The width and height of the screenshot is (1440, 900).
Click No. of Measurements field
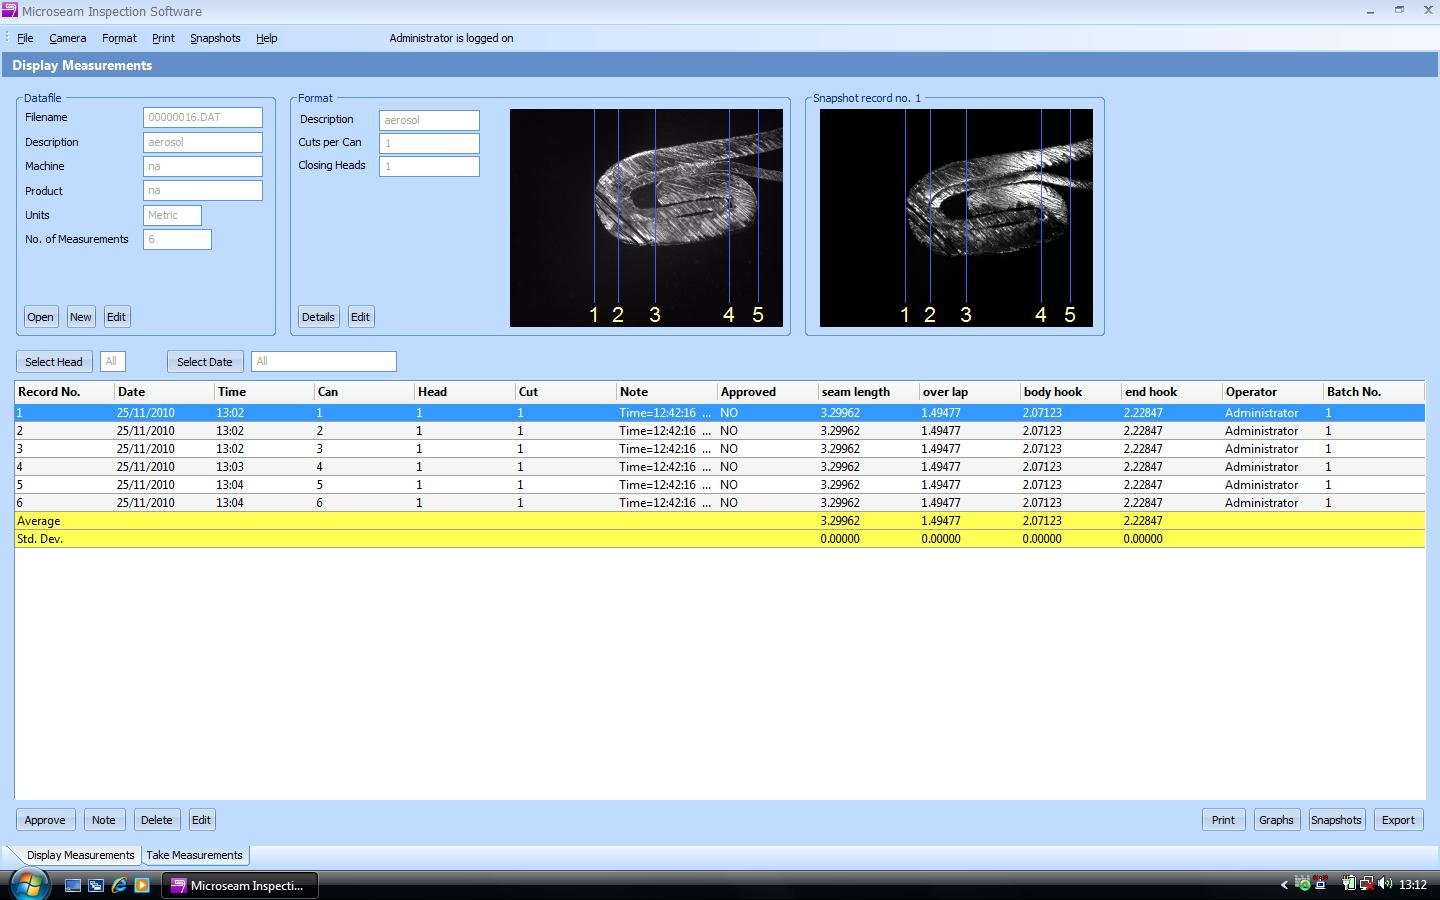pyautogui.click(x=177, y=239)
